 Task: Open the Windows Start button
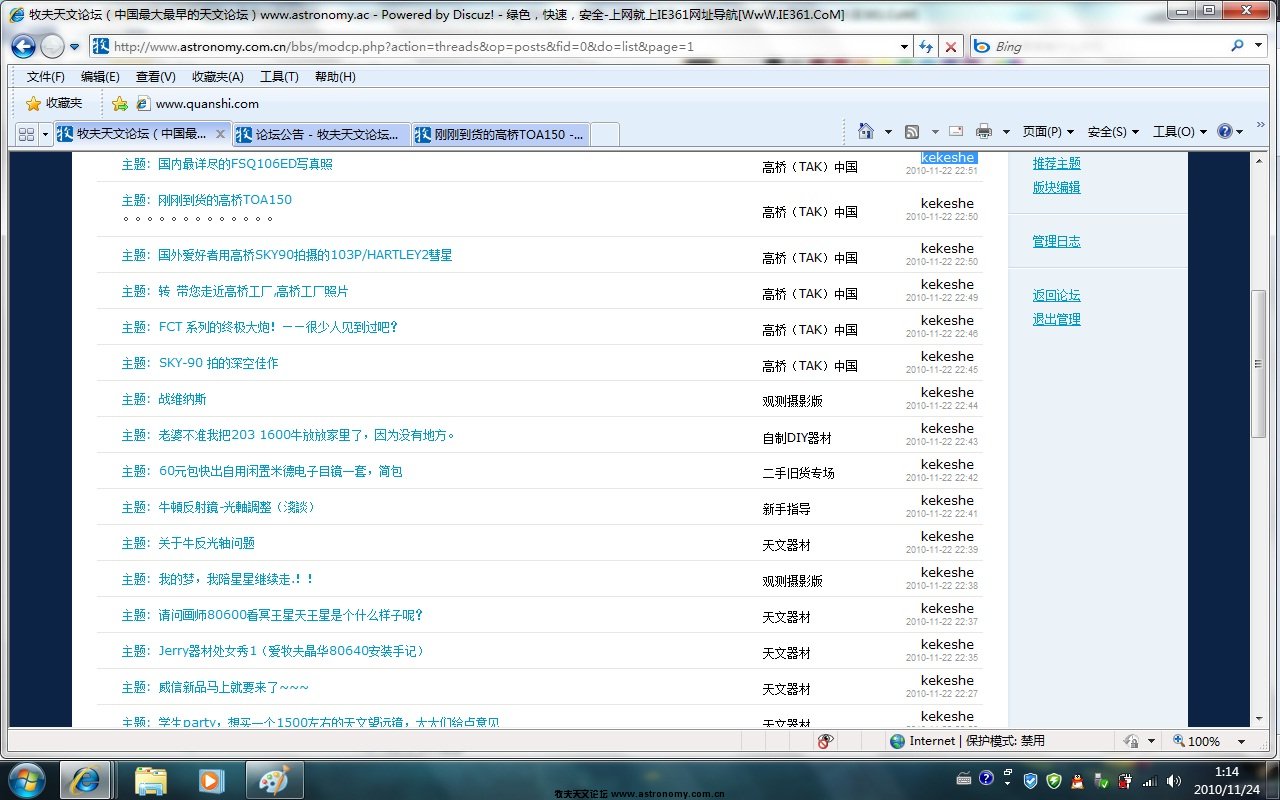(27, 779)
